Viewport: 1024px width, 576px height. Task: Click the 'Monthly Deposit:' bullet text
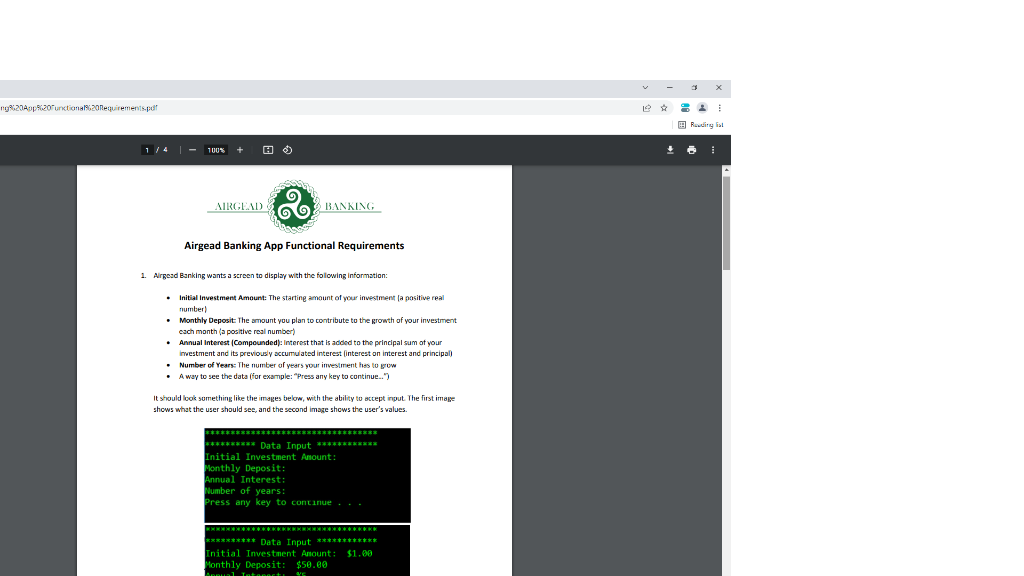(x=207, y=321)
